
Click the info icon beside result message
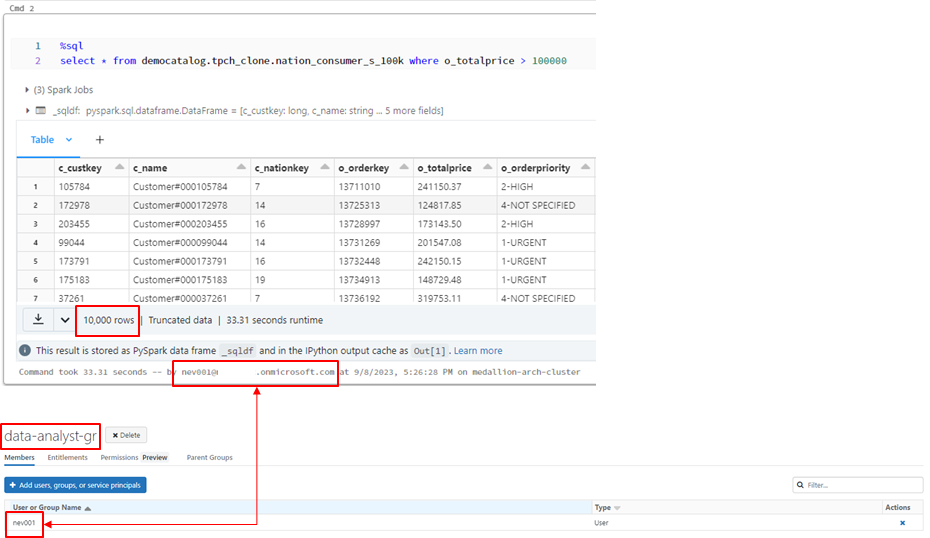coord(25,351)
